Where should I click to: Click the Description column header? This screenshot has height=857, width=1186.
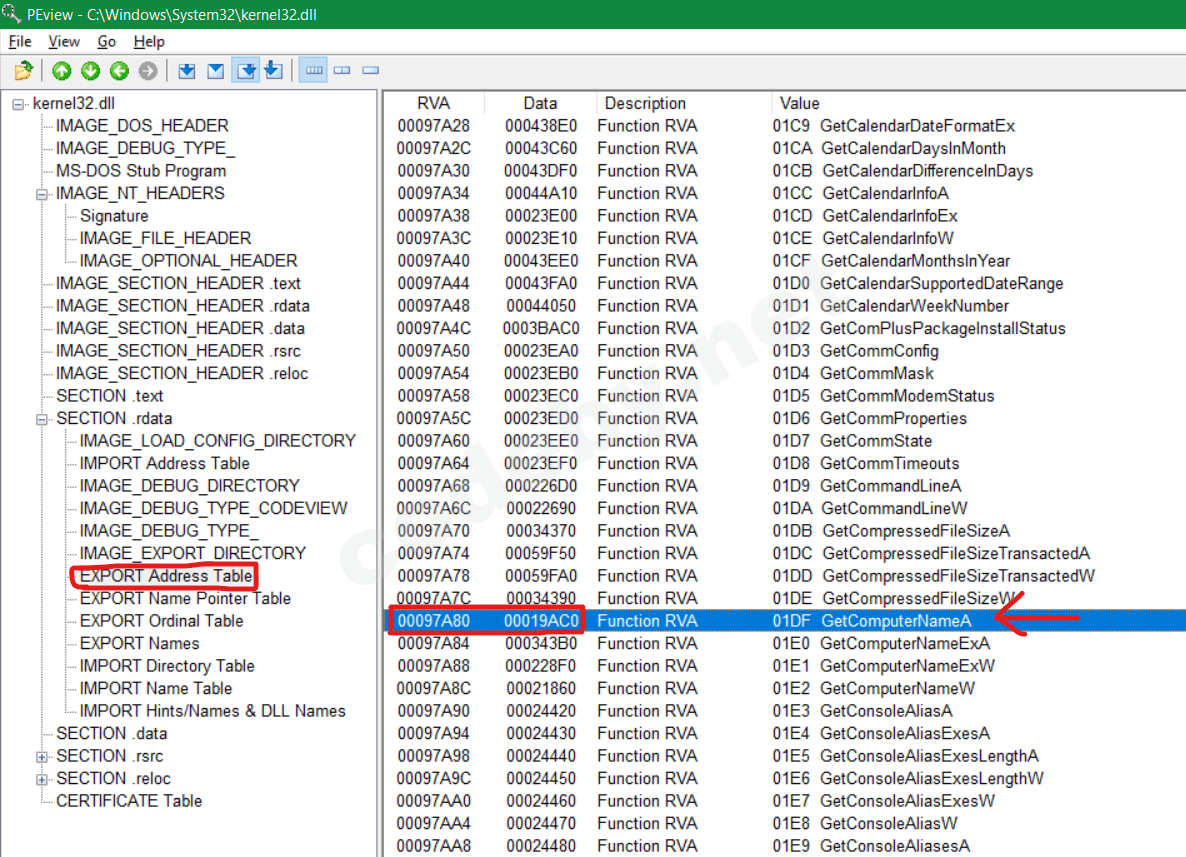pyautogui.click(x=645, y=103)
